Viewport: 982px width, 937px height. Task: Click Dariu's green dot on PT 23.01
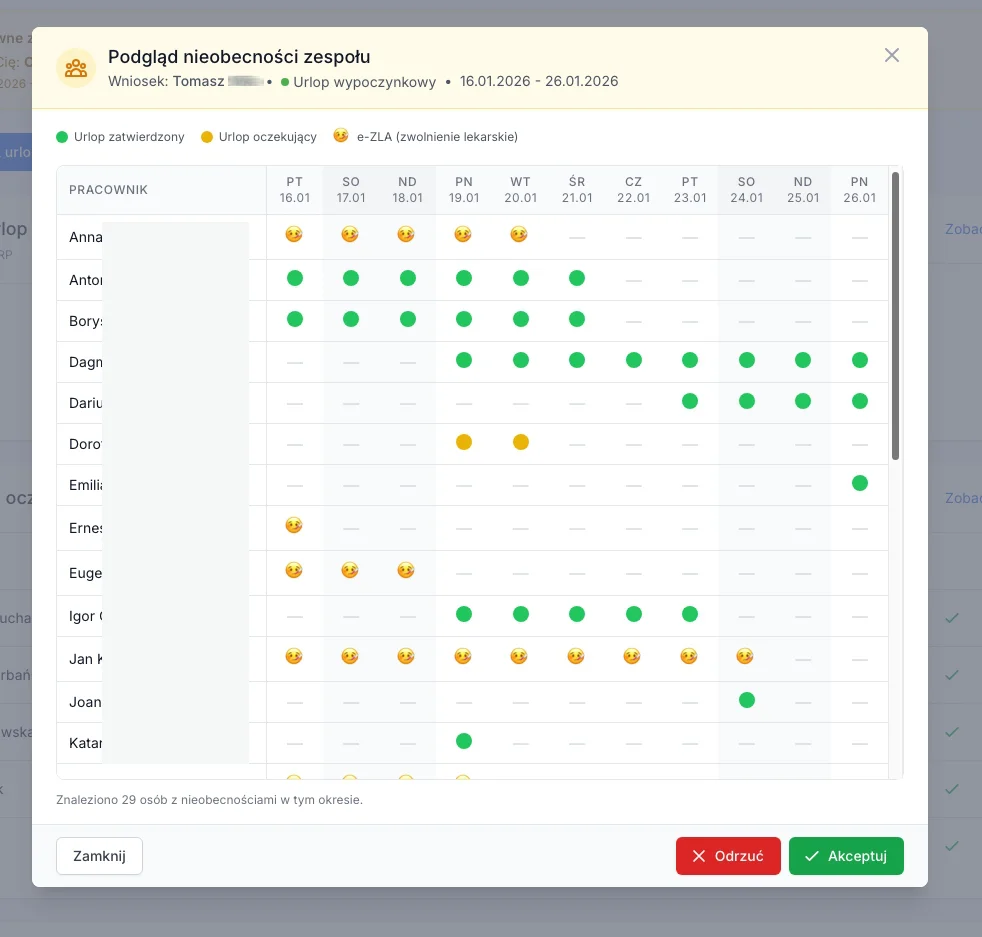689,401
